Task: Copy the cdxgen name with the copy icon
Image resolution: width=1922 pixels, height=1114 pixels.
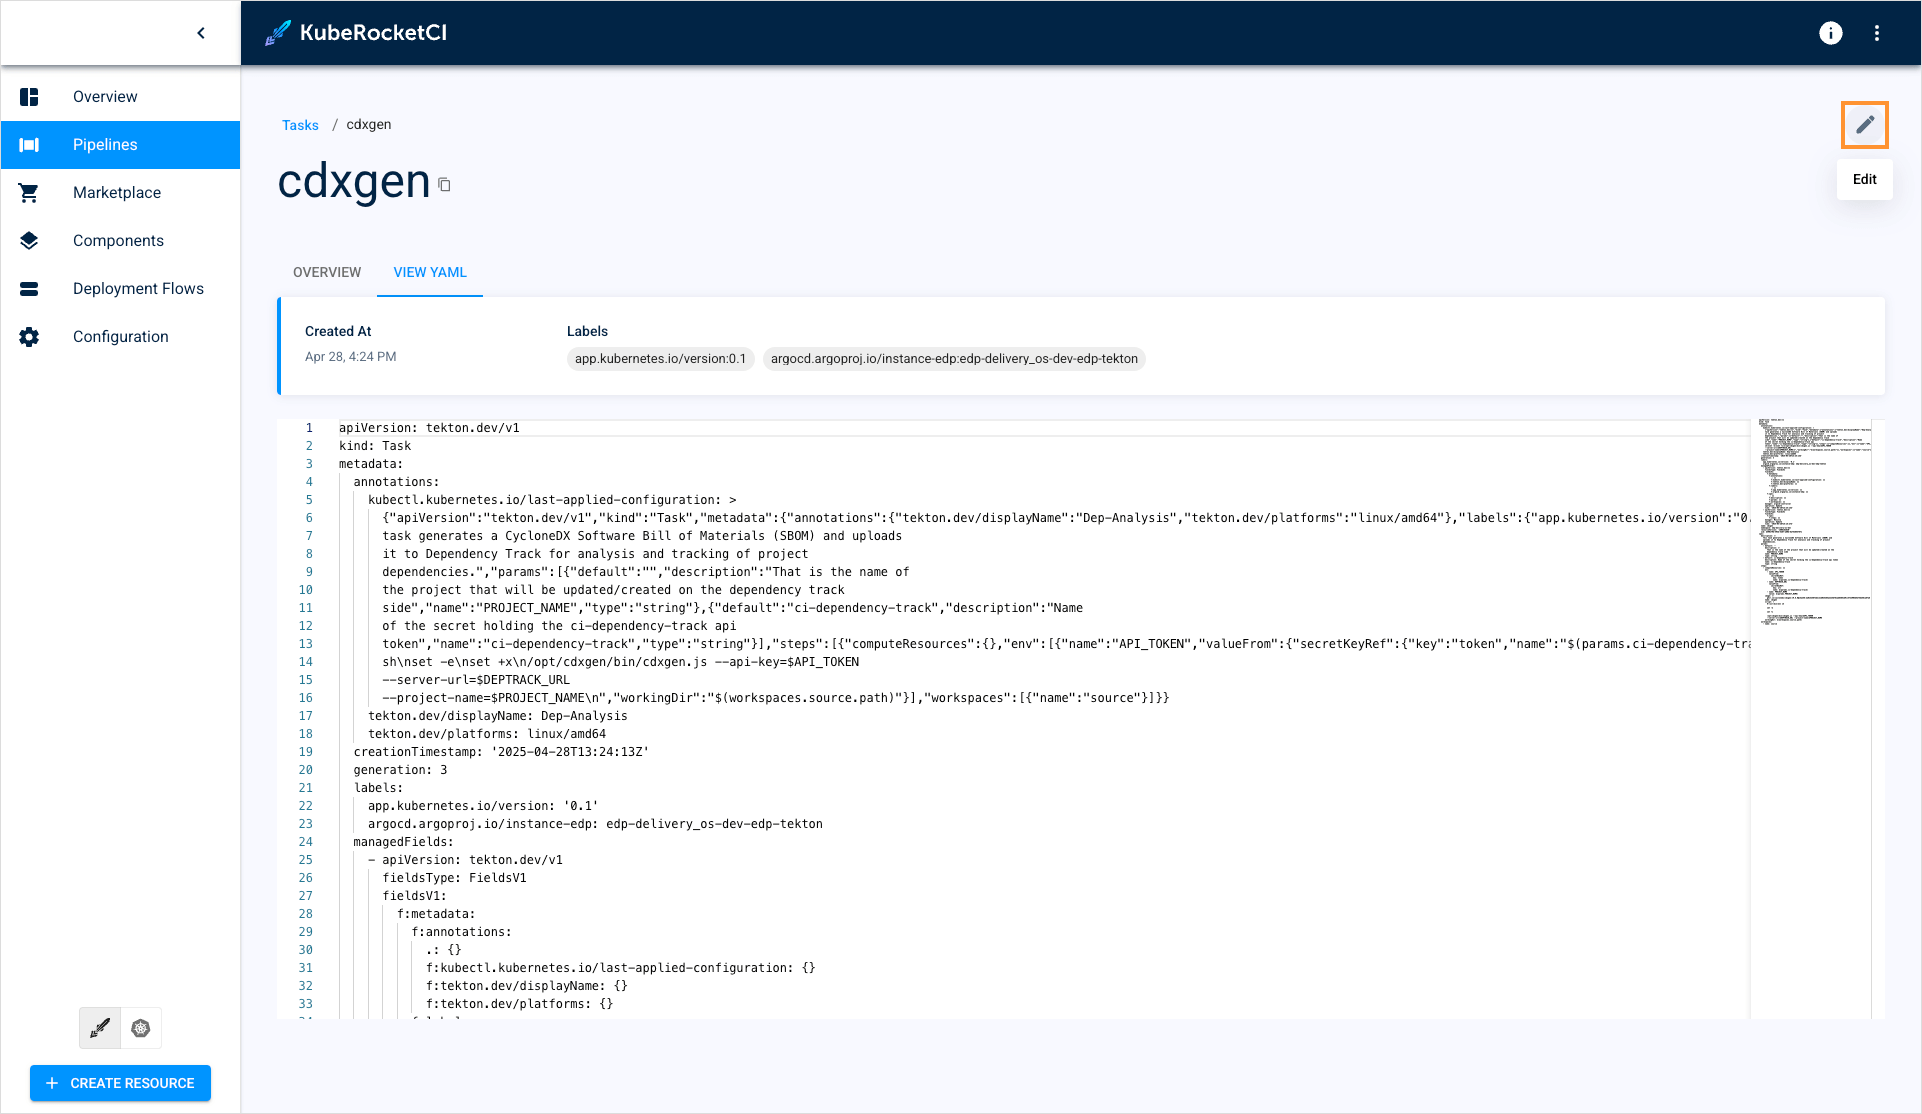Action: (445, 185)
